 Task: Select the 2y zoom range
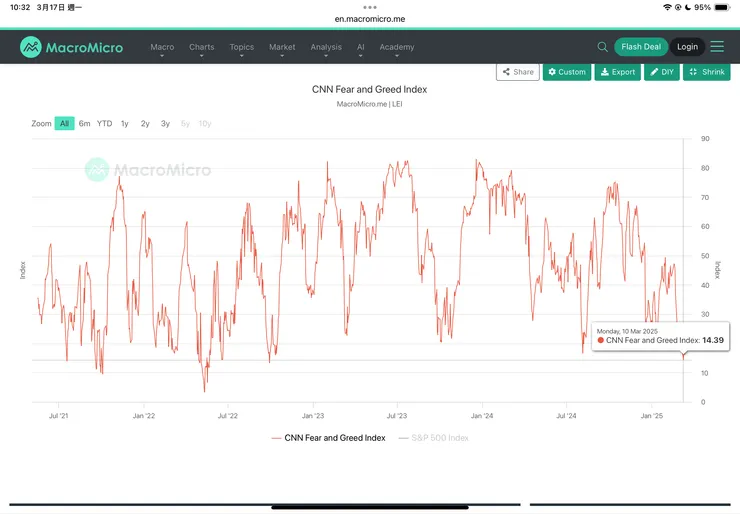(x=145, y=123)
